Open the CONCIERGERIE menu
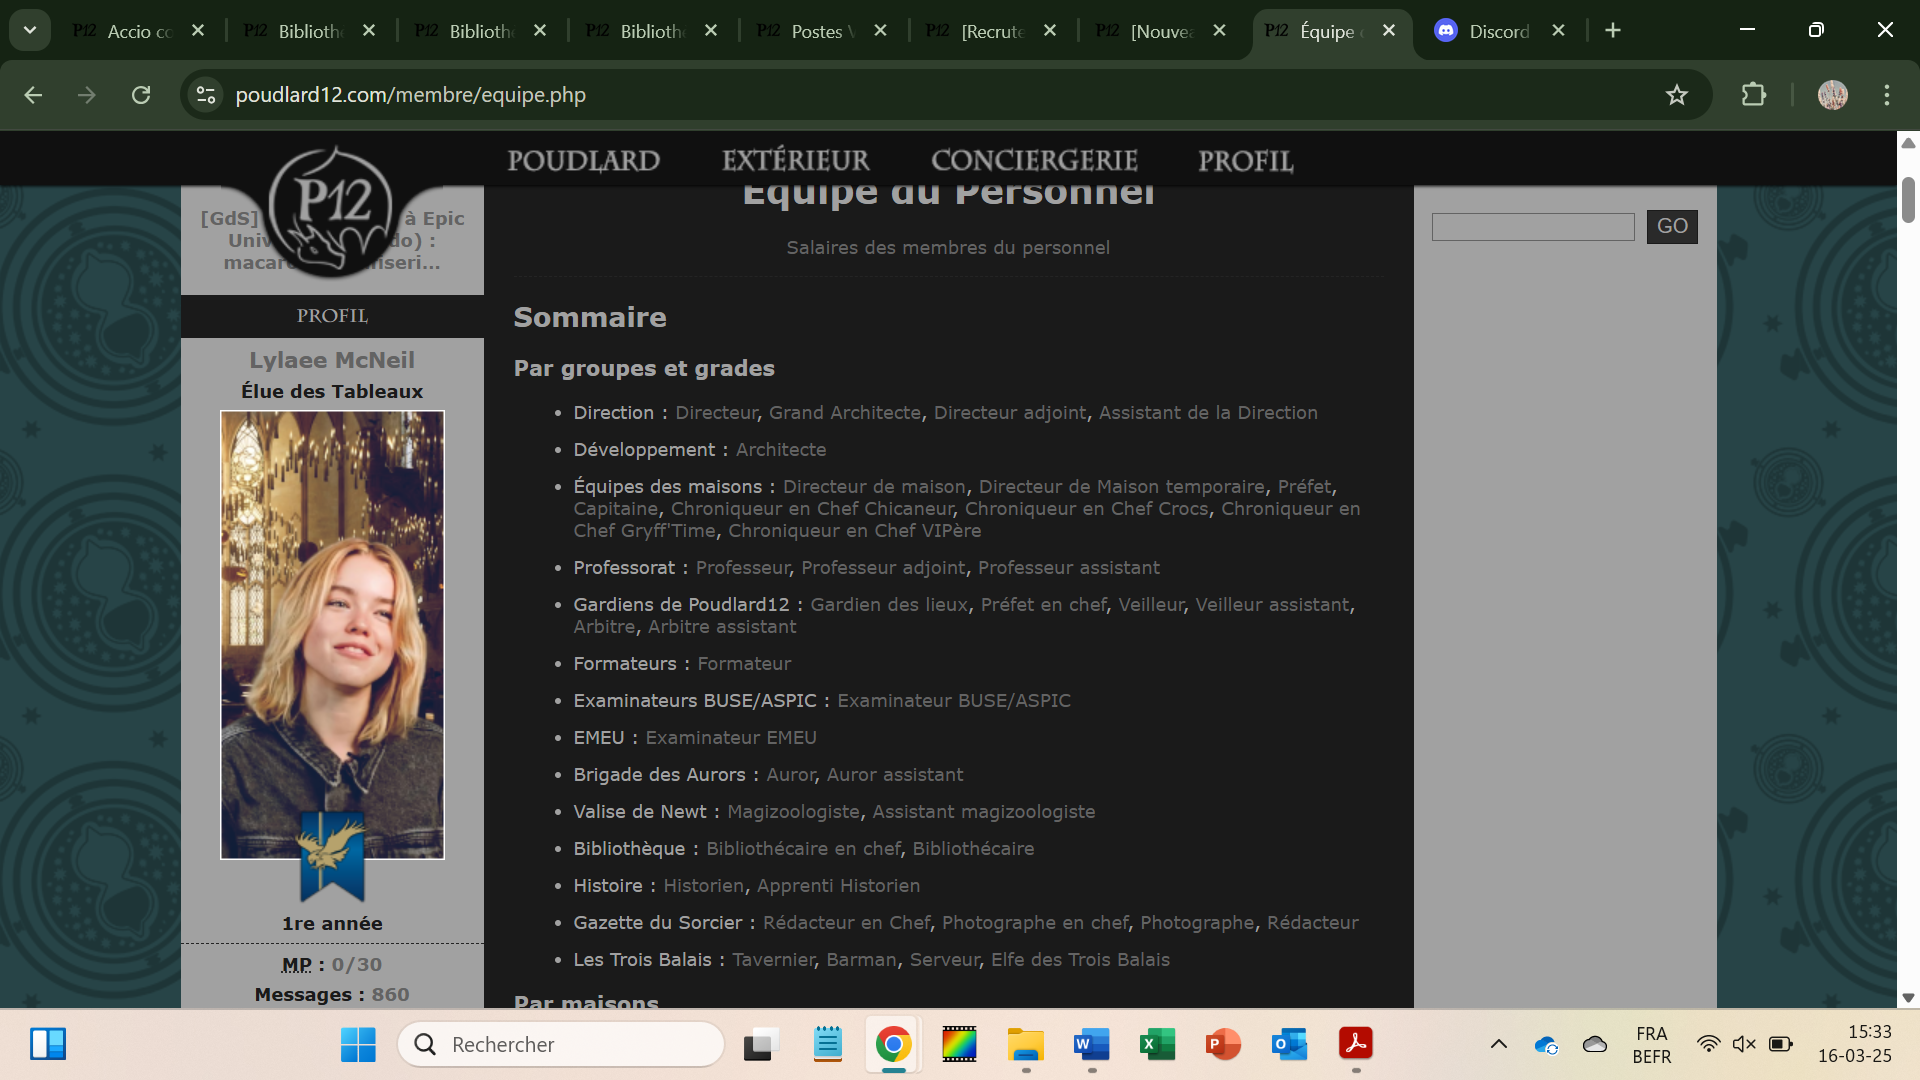The width and height of the screenshot is (1920, 1080). click(1034, 161)
